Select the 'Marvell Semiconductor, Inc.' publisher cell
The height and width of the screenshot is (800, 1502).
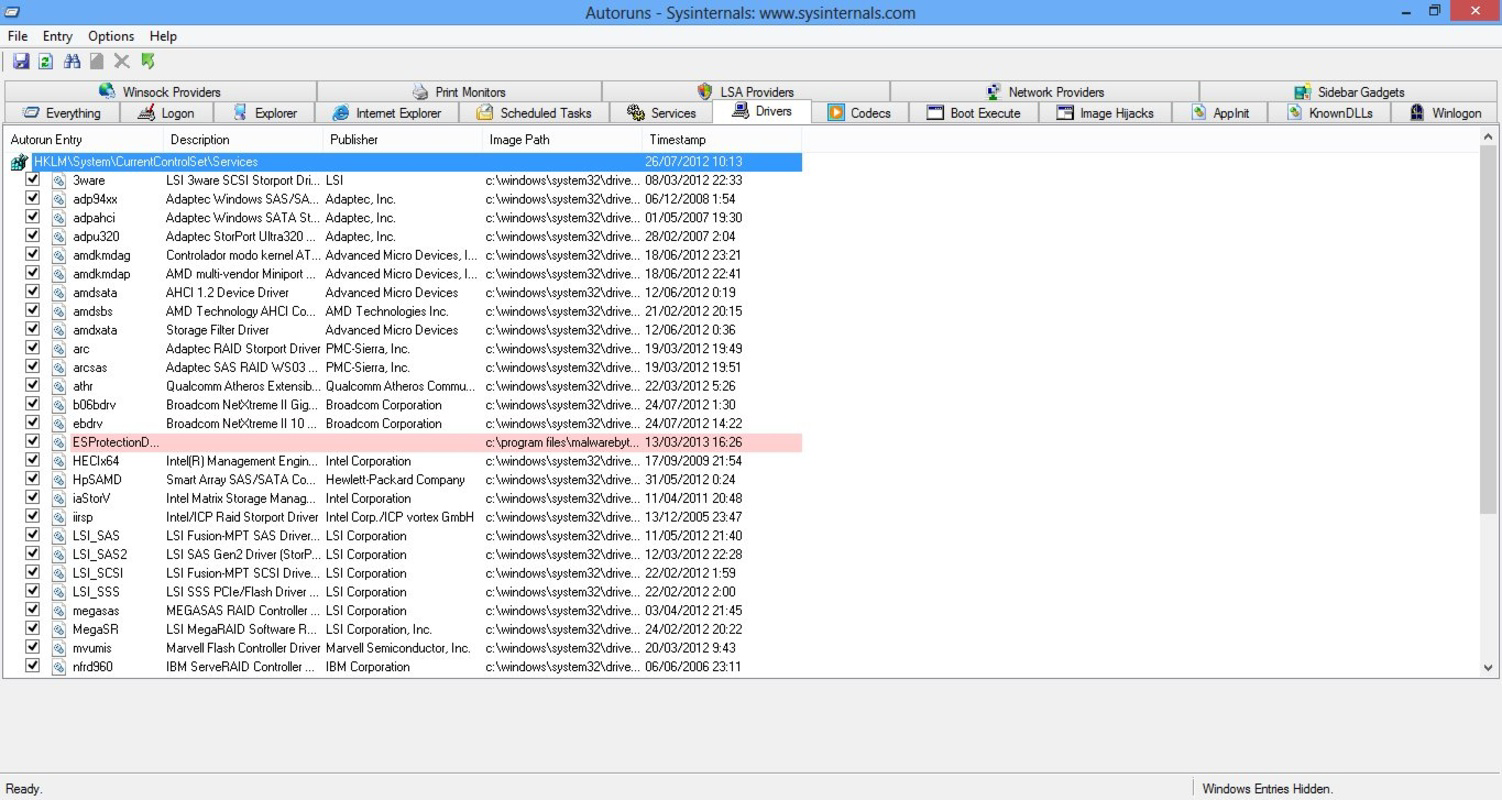(x=398, y=648)
